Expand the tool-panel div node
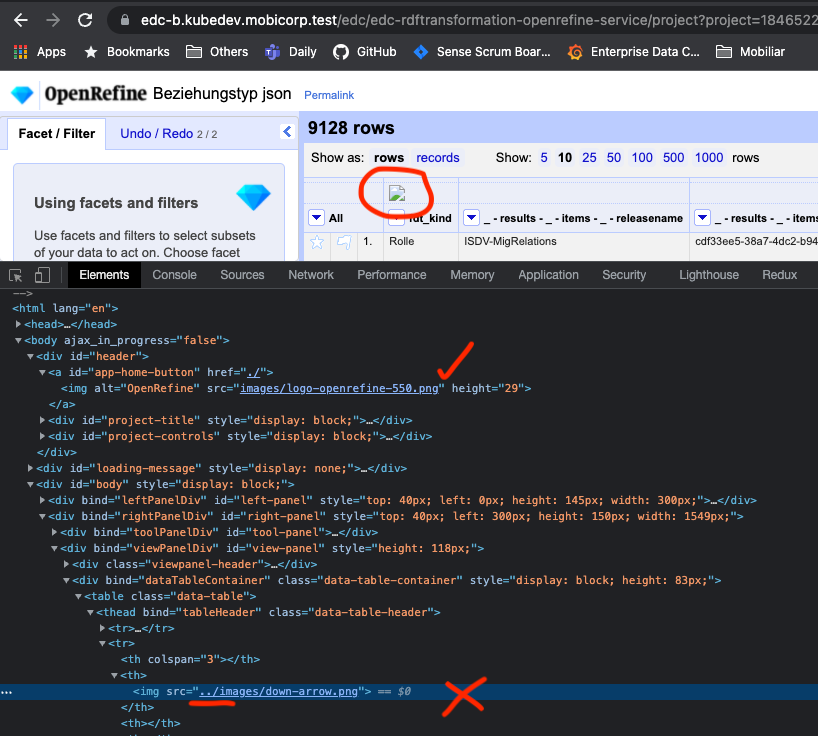 pos(54,532)
